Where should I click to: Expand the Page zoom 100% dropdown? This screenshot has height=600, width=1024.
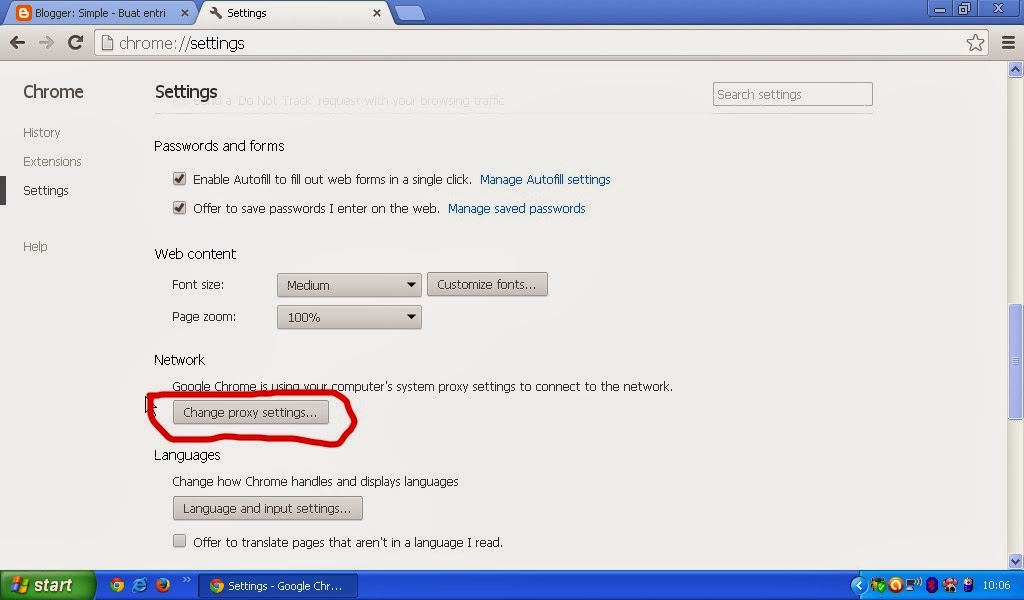click(349, 317)
